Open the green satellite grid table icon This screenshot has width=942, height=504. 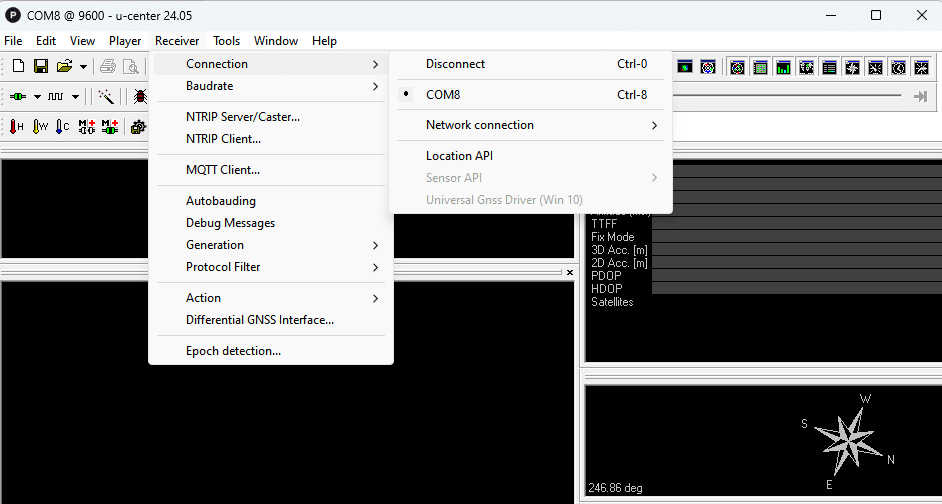point(761,67)
